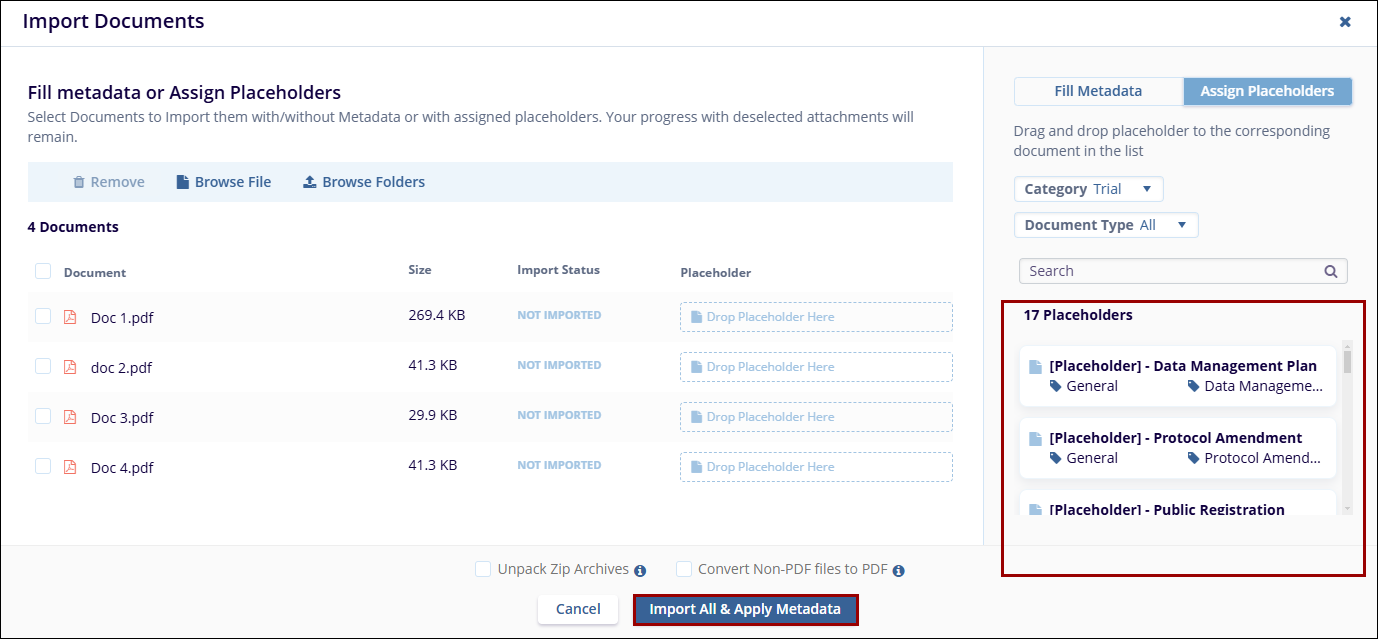Switch to the Fill Metadata tab
Image resolution: width=1378 pixels, height=639 pixels.
[x=1098, y=91]
